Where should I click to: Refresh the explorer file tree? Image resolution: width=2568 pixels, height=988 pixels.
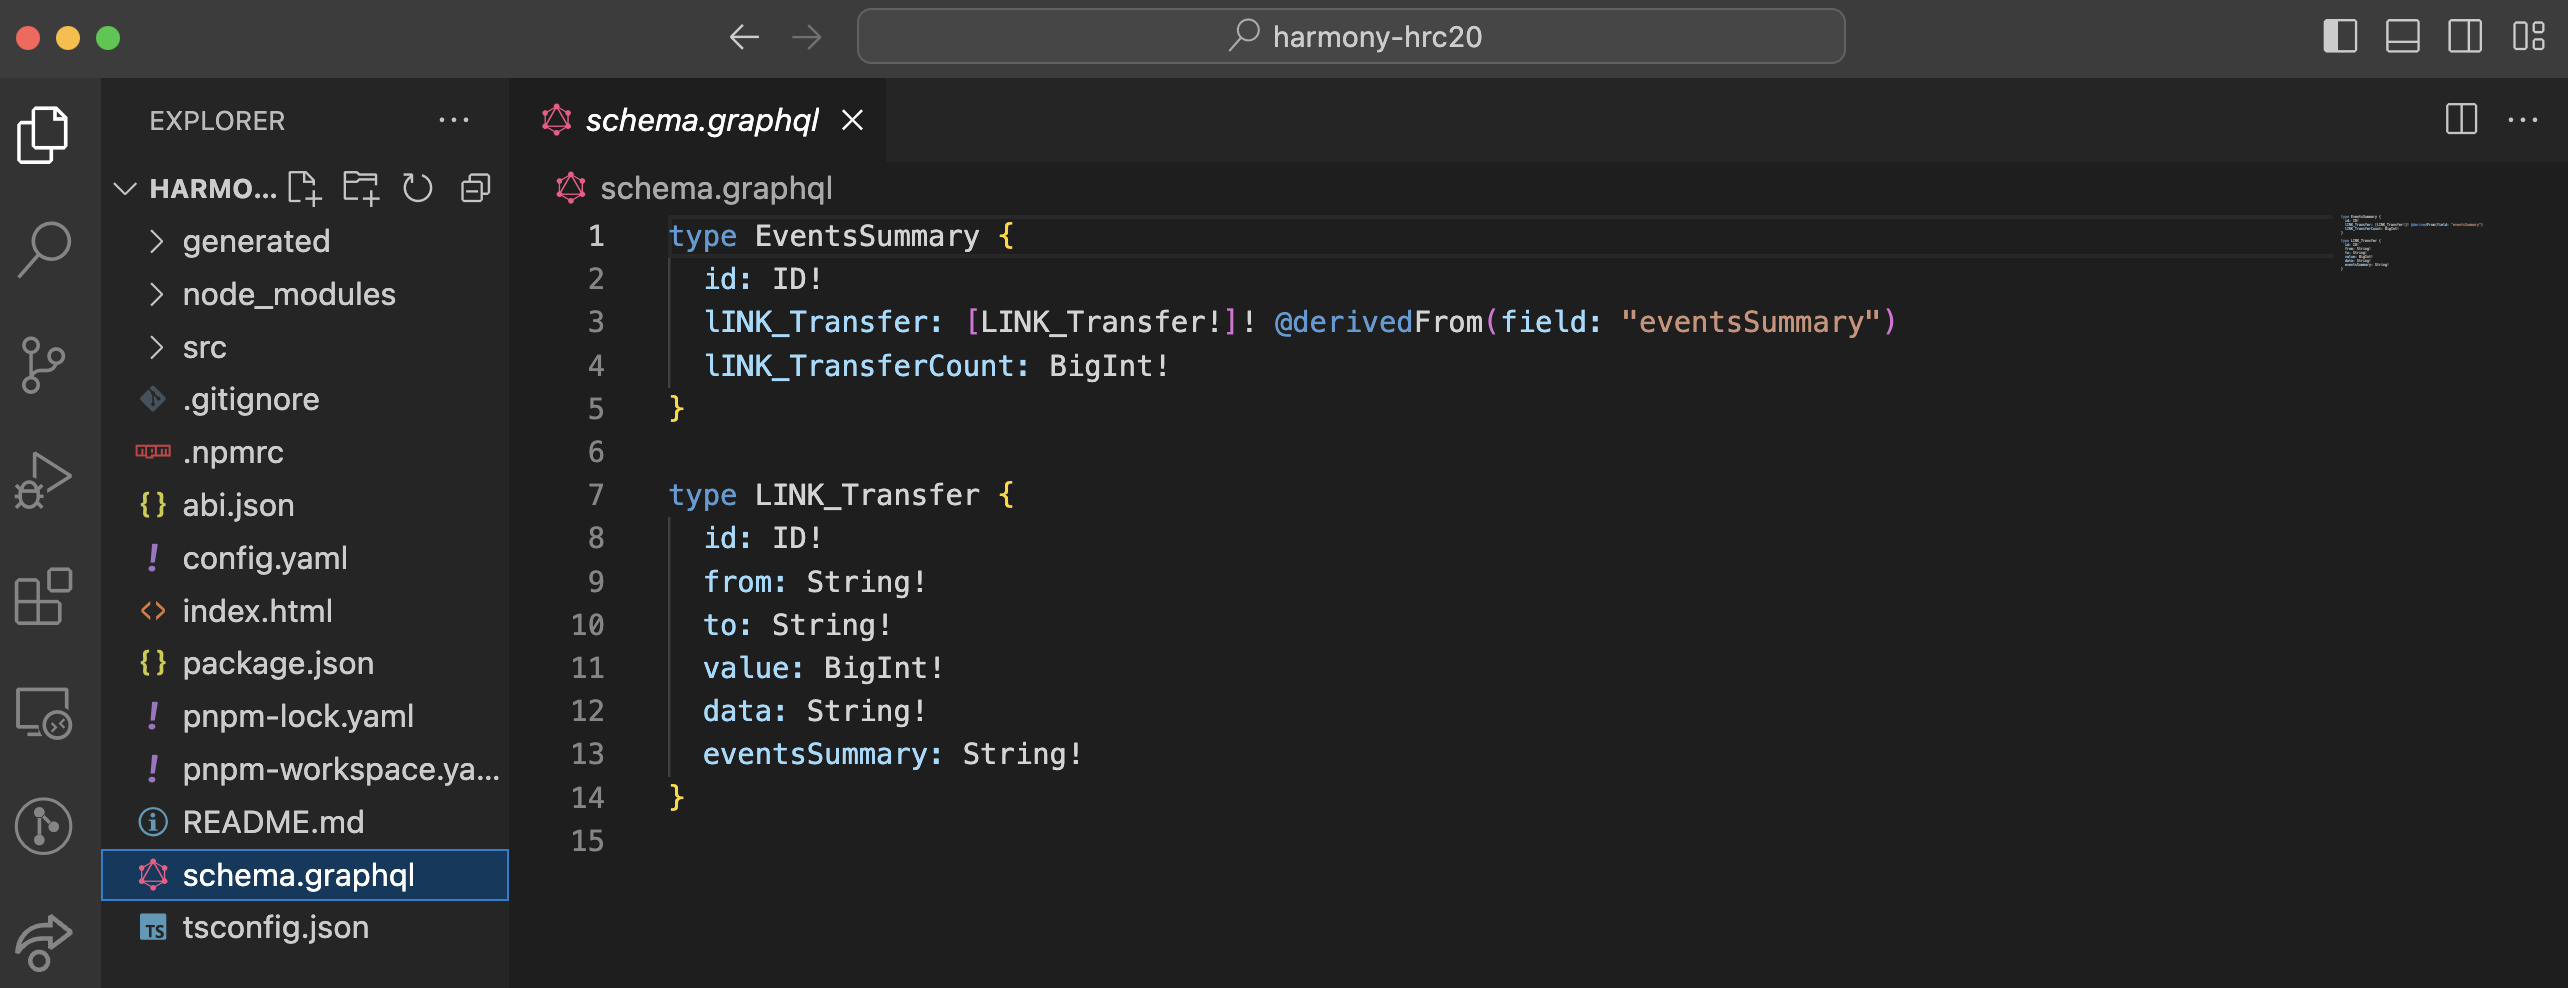tap(417, 188)
